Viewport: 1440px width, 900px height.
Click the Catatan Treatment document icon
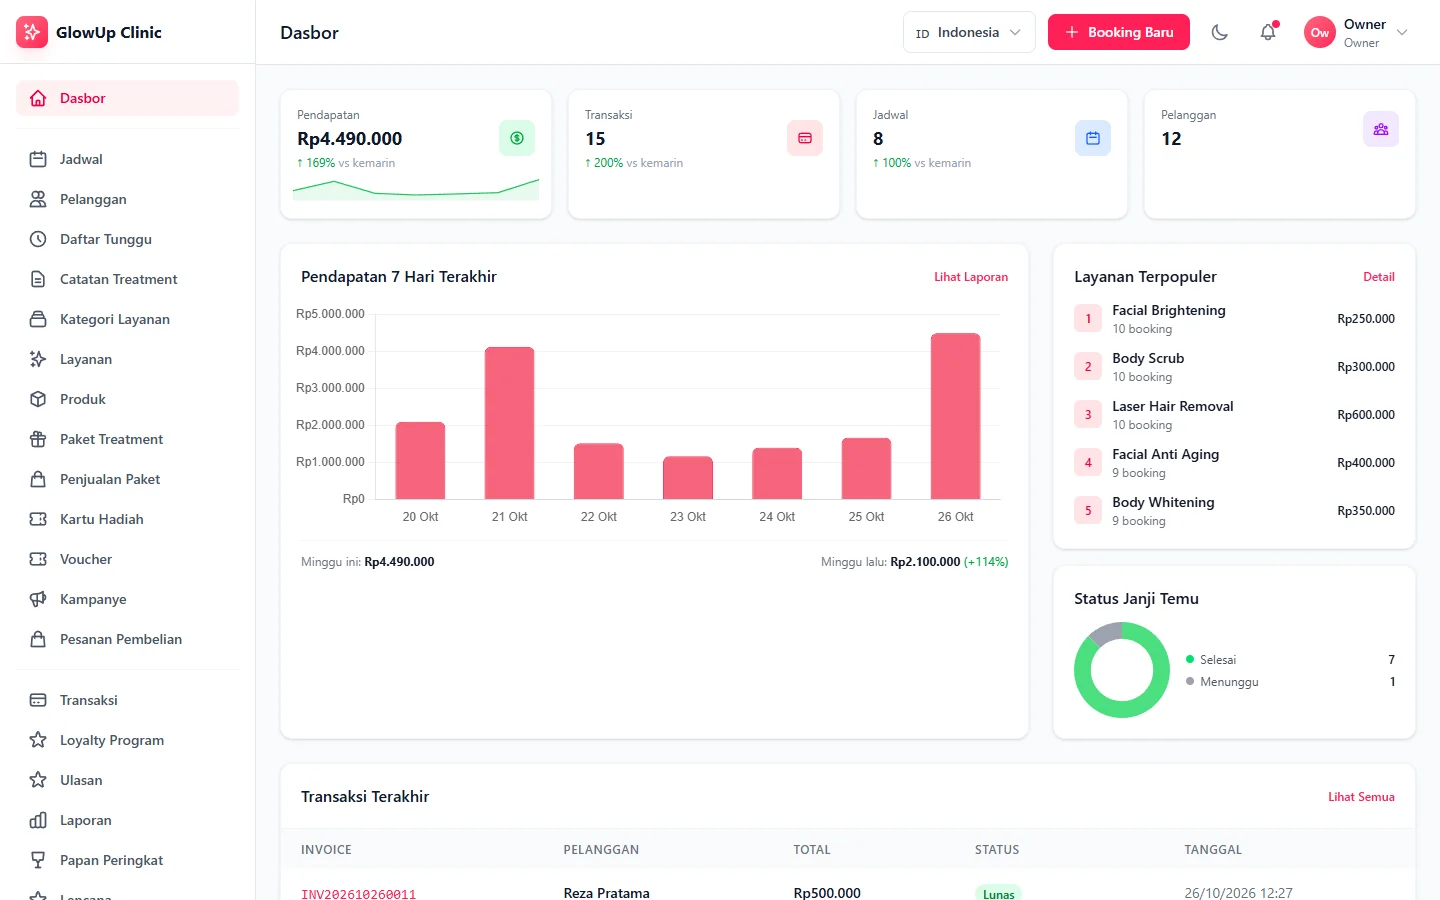point(38,279)
